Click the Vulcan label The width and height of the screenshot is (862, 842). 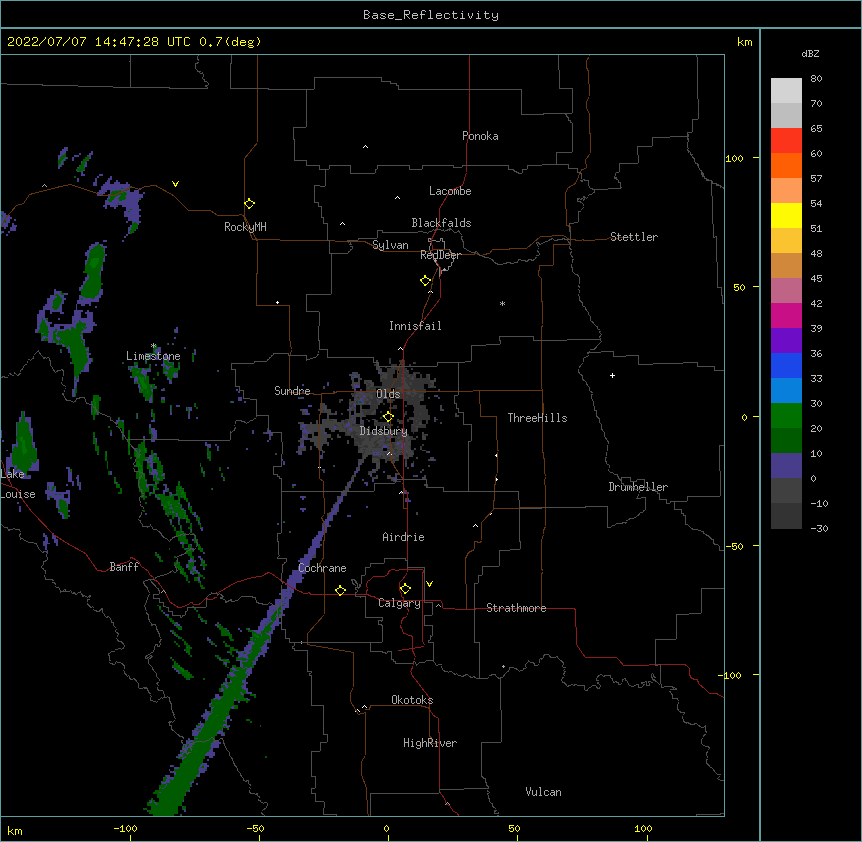pos(543,792)
